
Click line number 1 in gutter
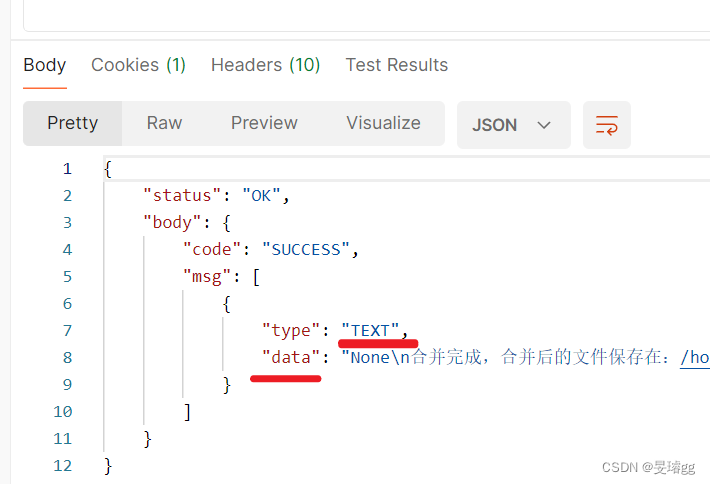[67, 169]
